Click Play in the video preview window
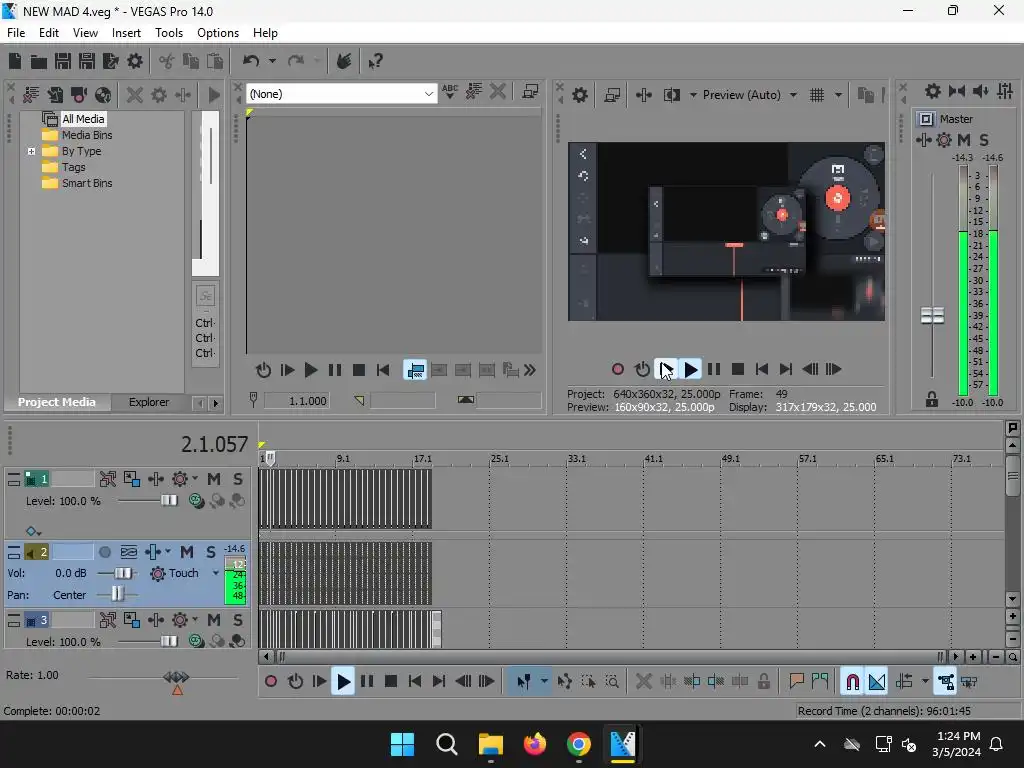The image size is (1024, 768). click(690, 370)
